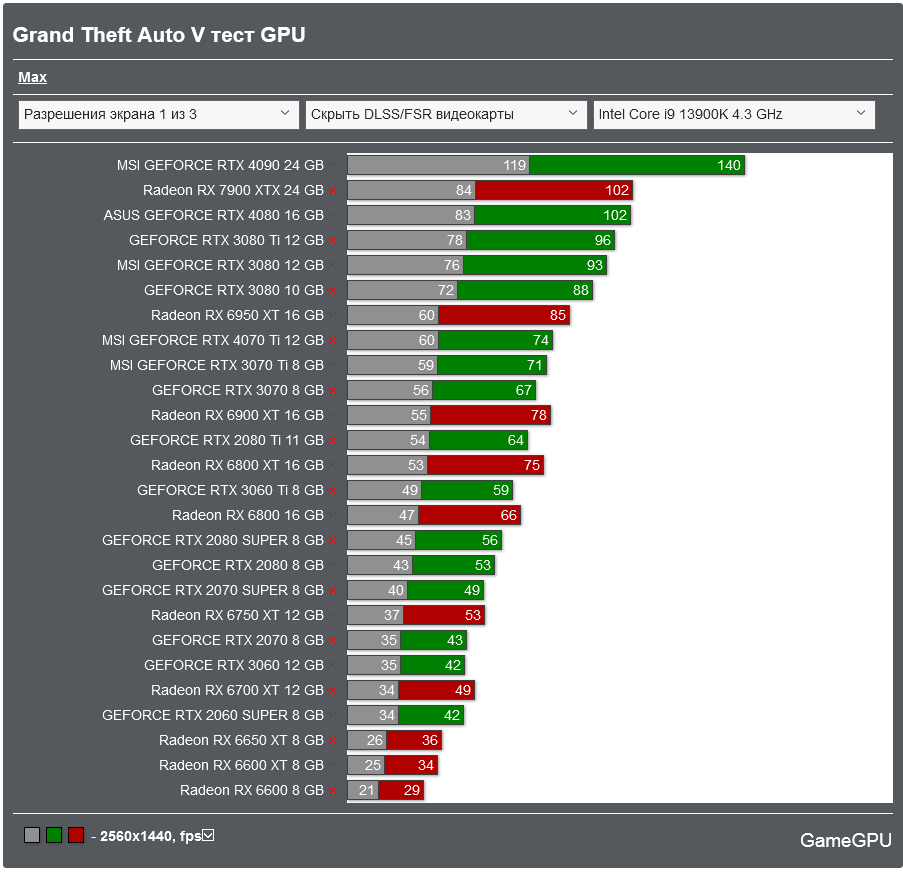Image resolution: width=903 pixels, height=872 pixels.
Task: Remove GEFORCE RTX 2060 SUPER row with red X
Action: [x=333, y=716]
